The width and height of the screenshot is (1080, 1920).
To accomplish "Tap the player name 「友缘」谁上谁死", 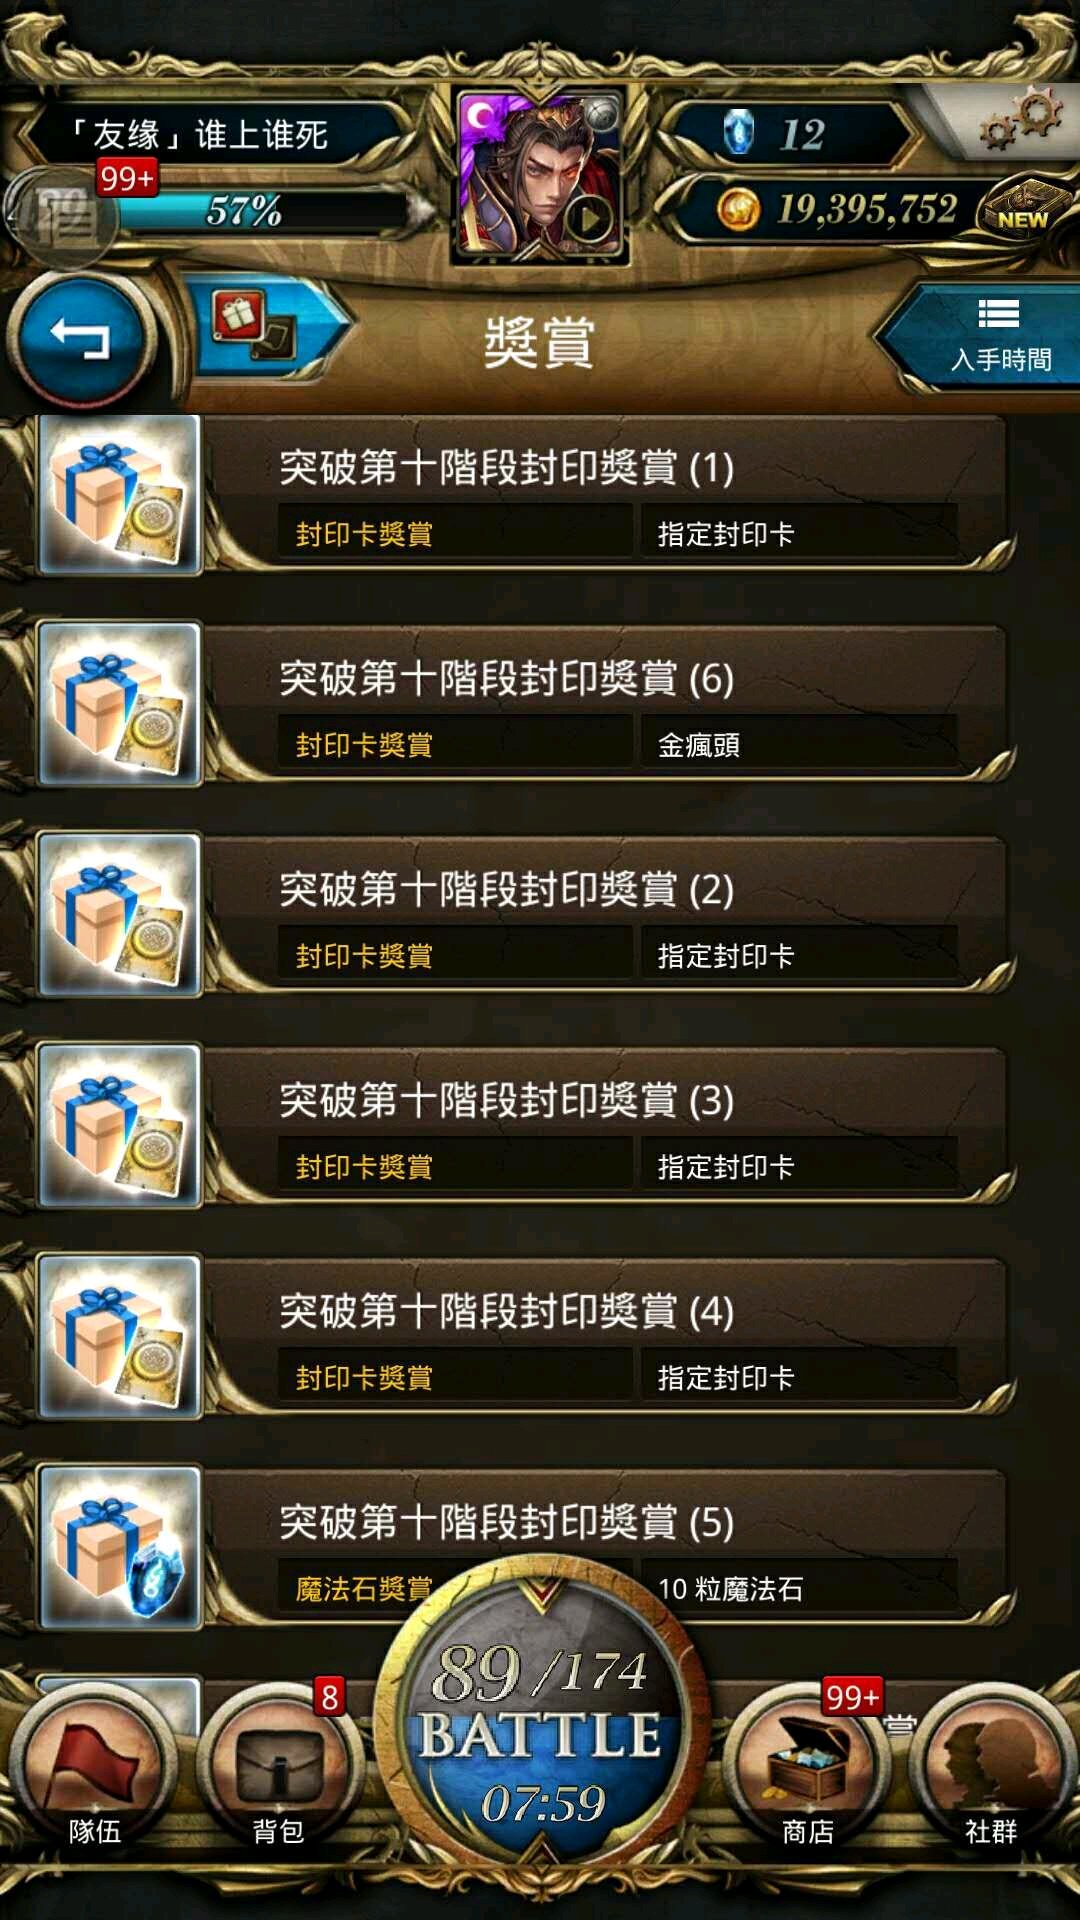I will tap(200, 134).
